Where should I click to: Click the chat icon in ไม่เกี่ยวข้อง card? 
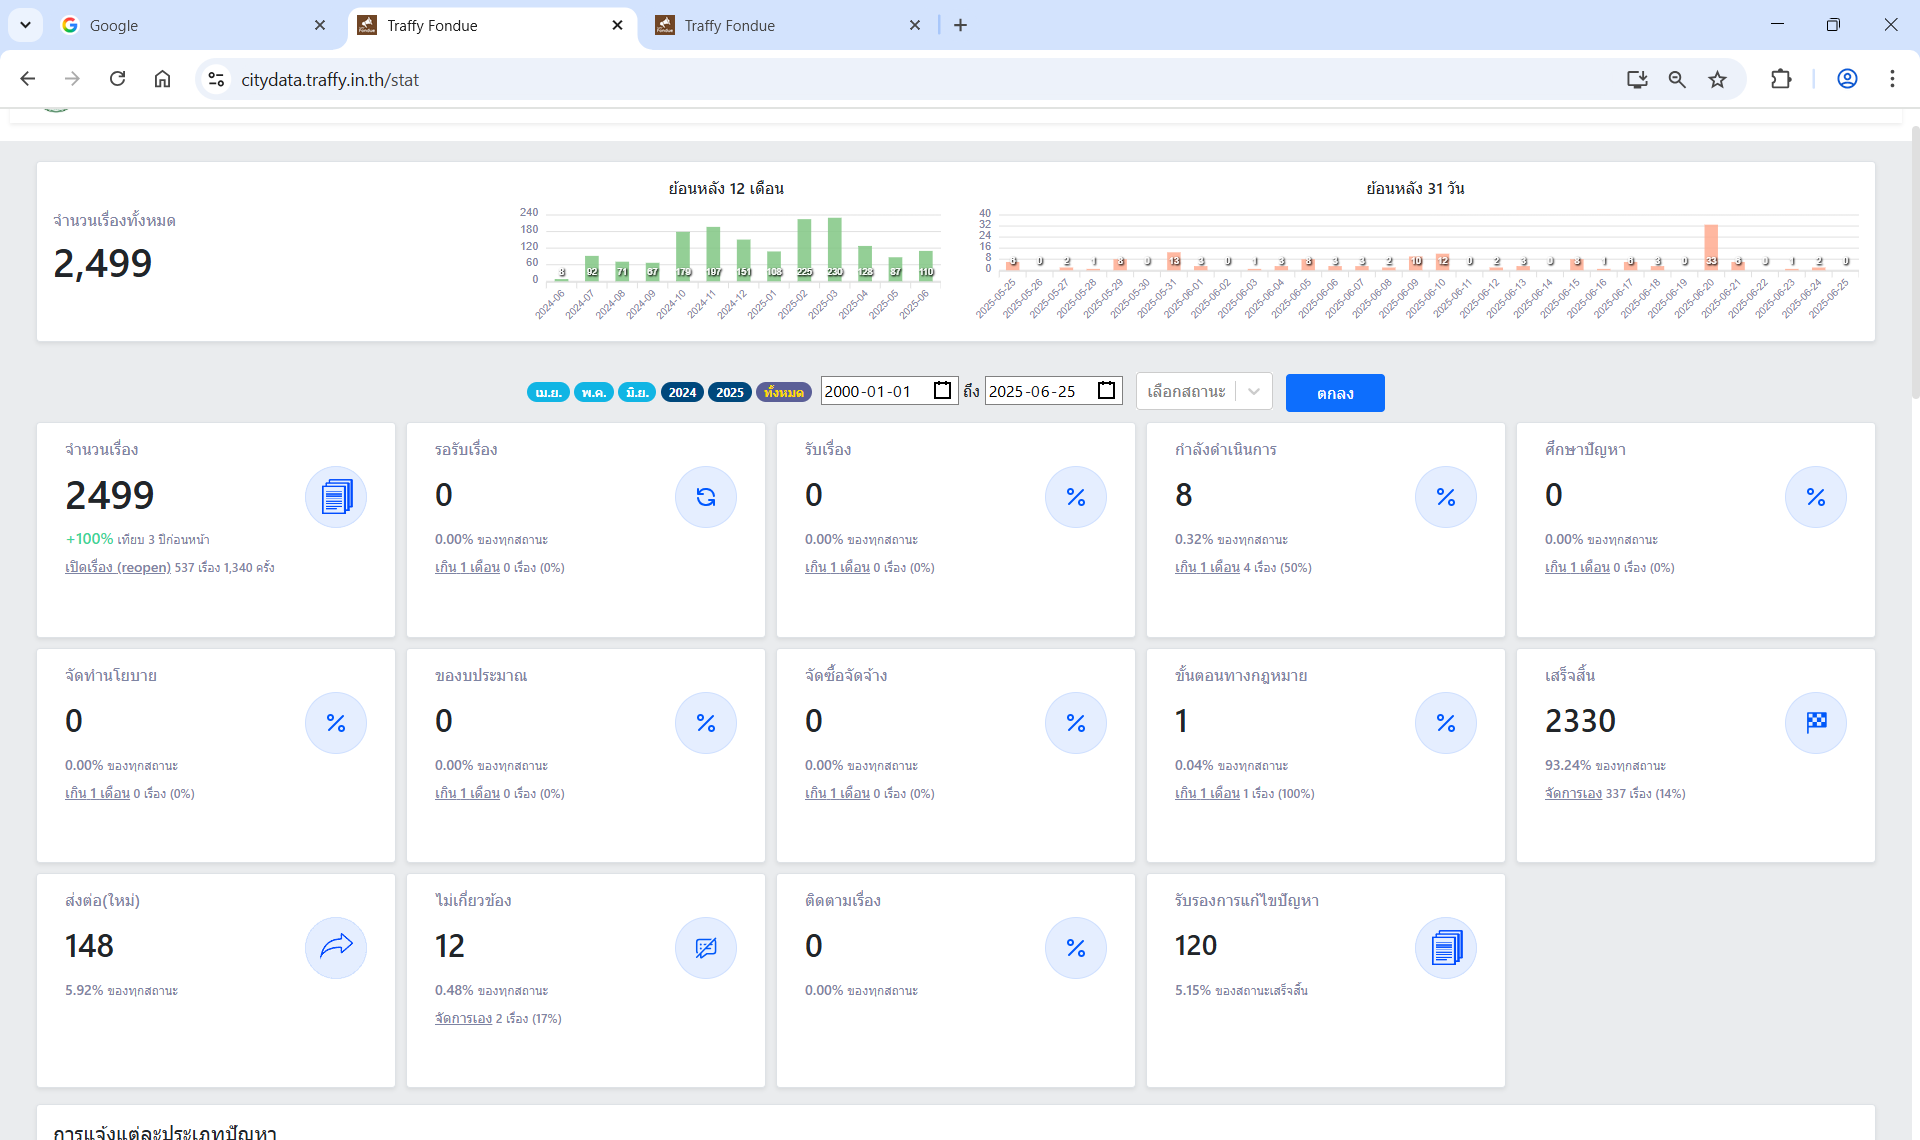point(706,947)
